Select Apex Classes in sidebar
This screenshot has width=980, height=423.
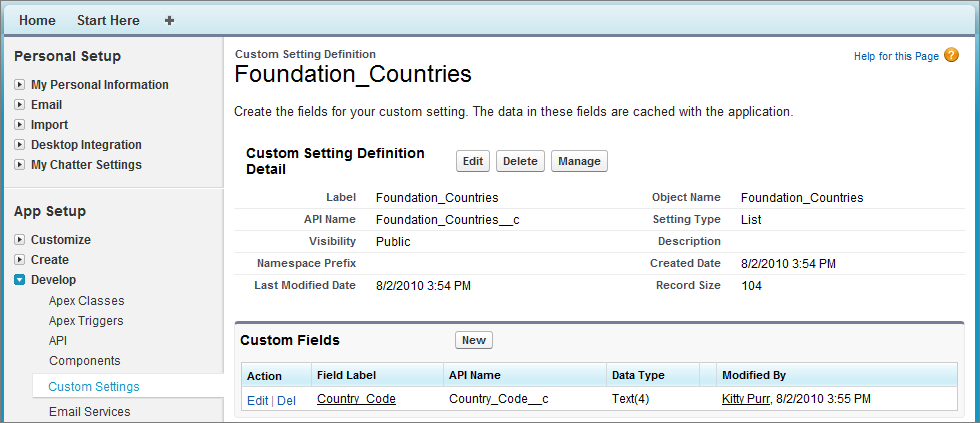tap(86, 300)
